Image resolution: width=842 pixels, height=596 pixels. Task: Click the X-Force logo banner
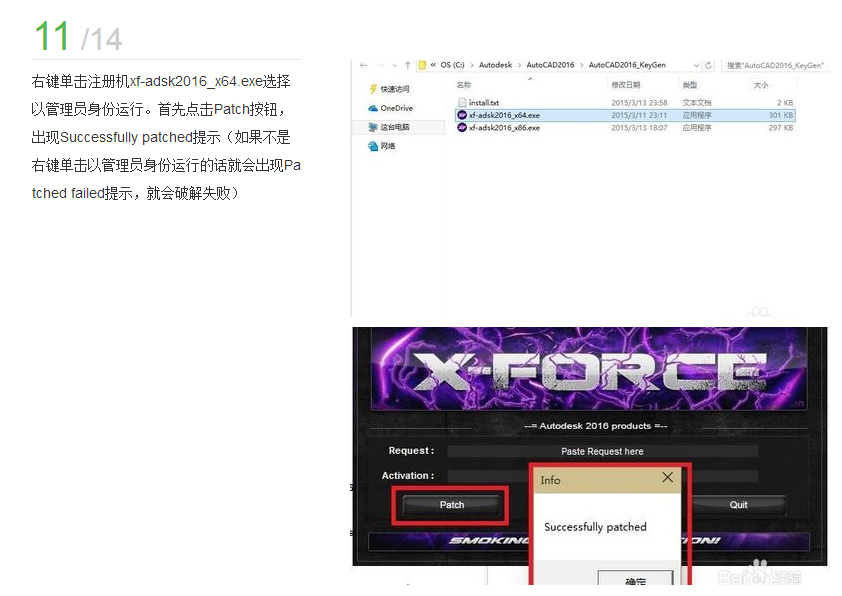point(589,369)
